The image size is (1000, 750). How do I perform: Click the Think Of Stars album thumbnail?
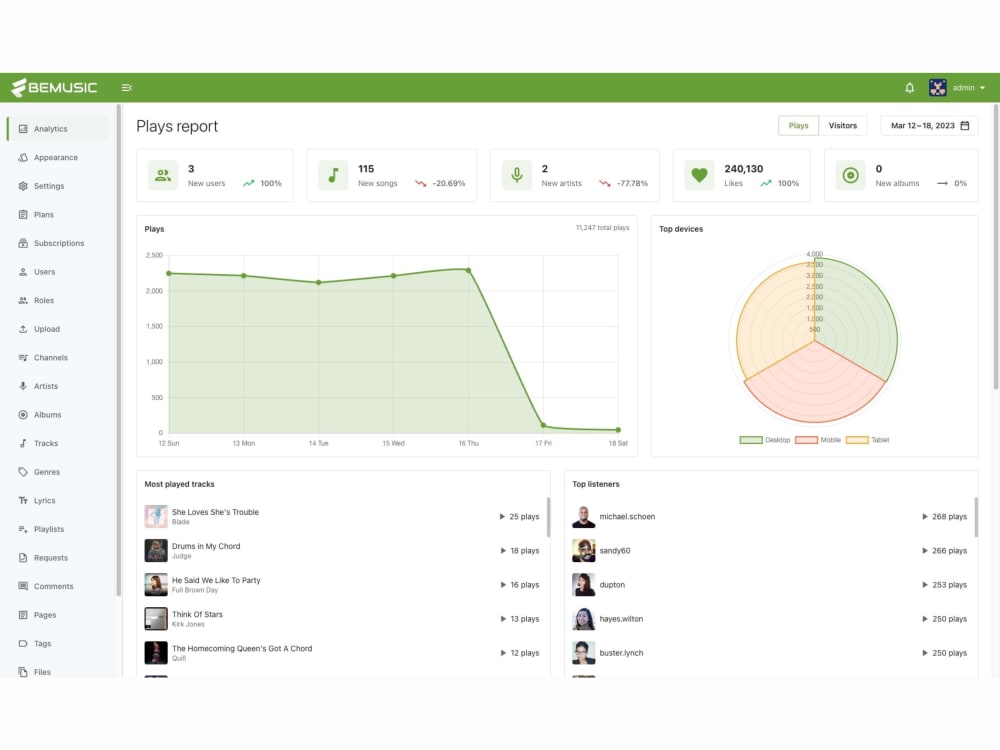(156, 619)
